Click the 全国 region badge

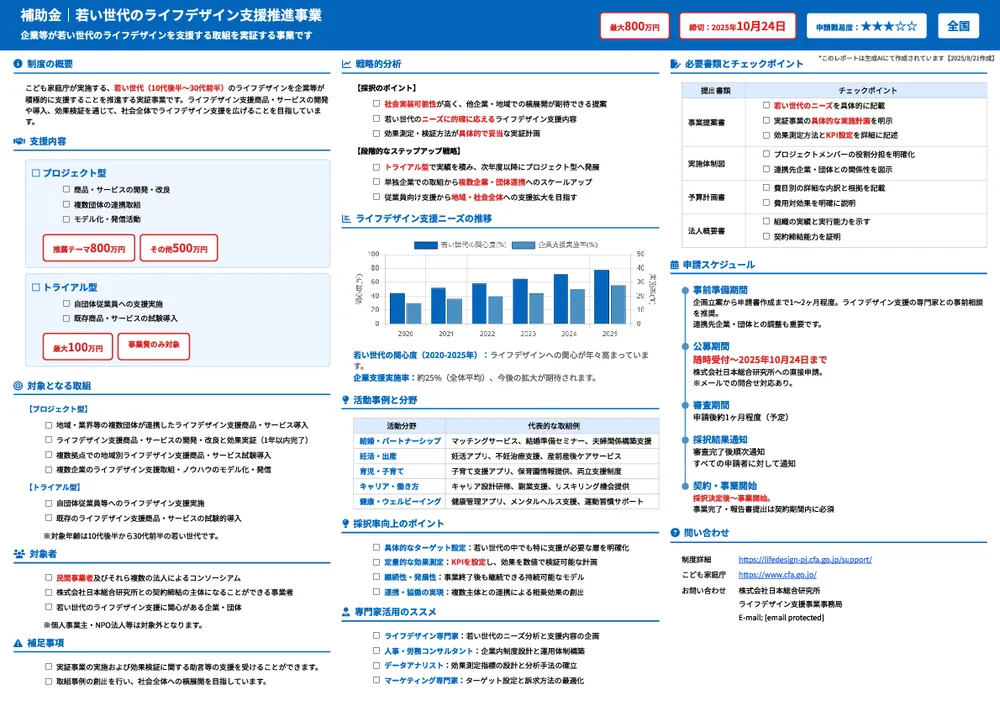(x=959, y=26)
